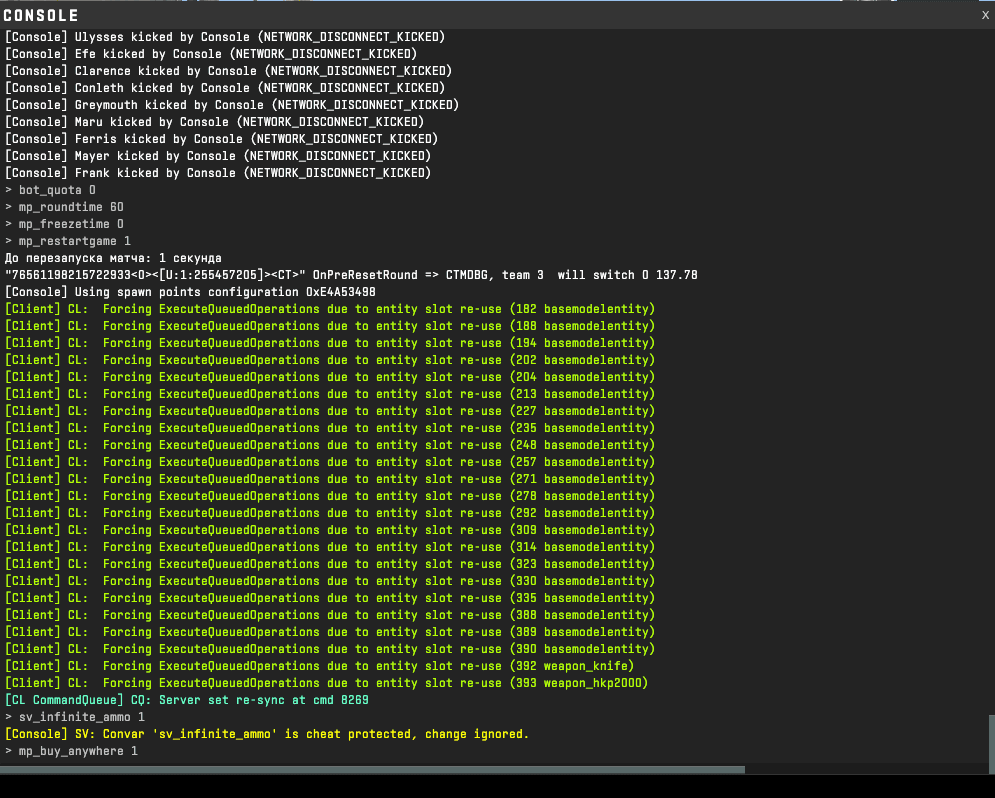
Task: Click the horizontal scrollbar at the console bottom
Action: [x=372, y=769]
